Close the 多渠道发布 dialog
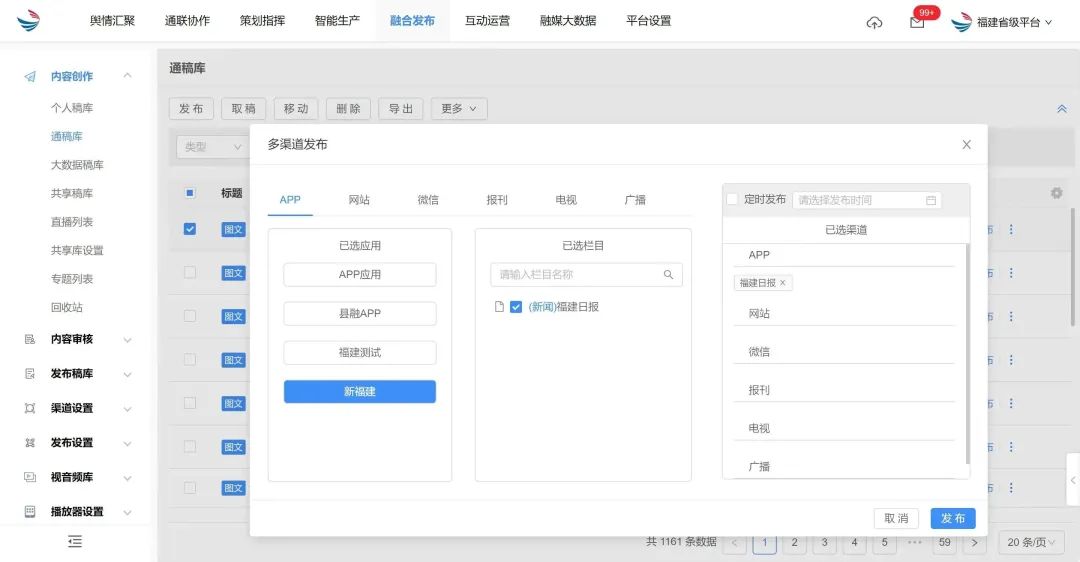The image size is (1080, 562). (966, 145)
